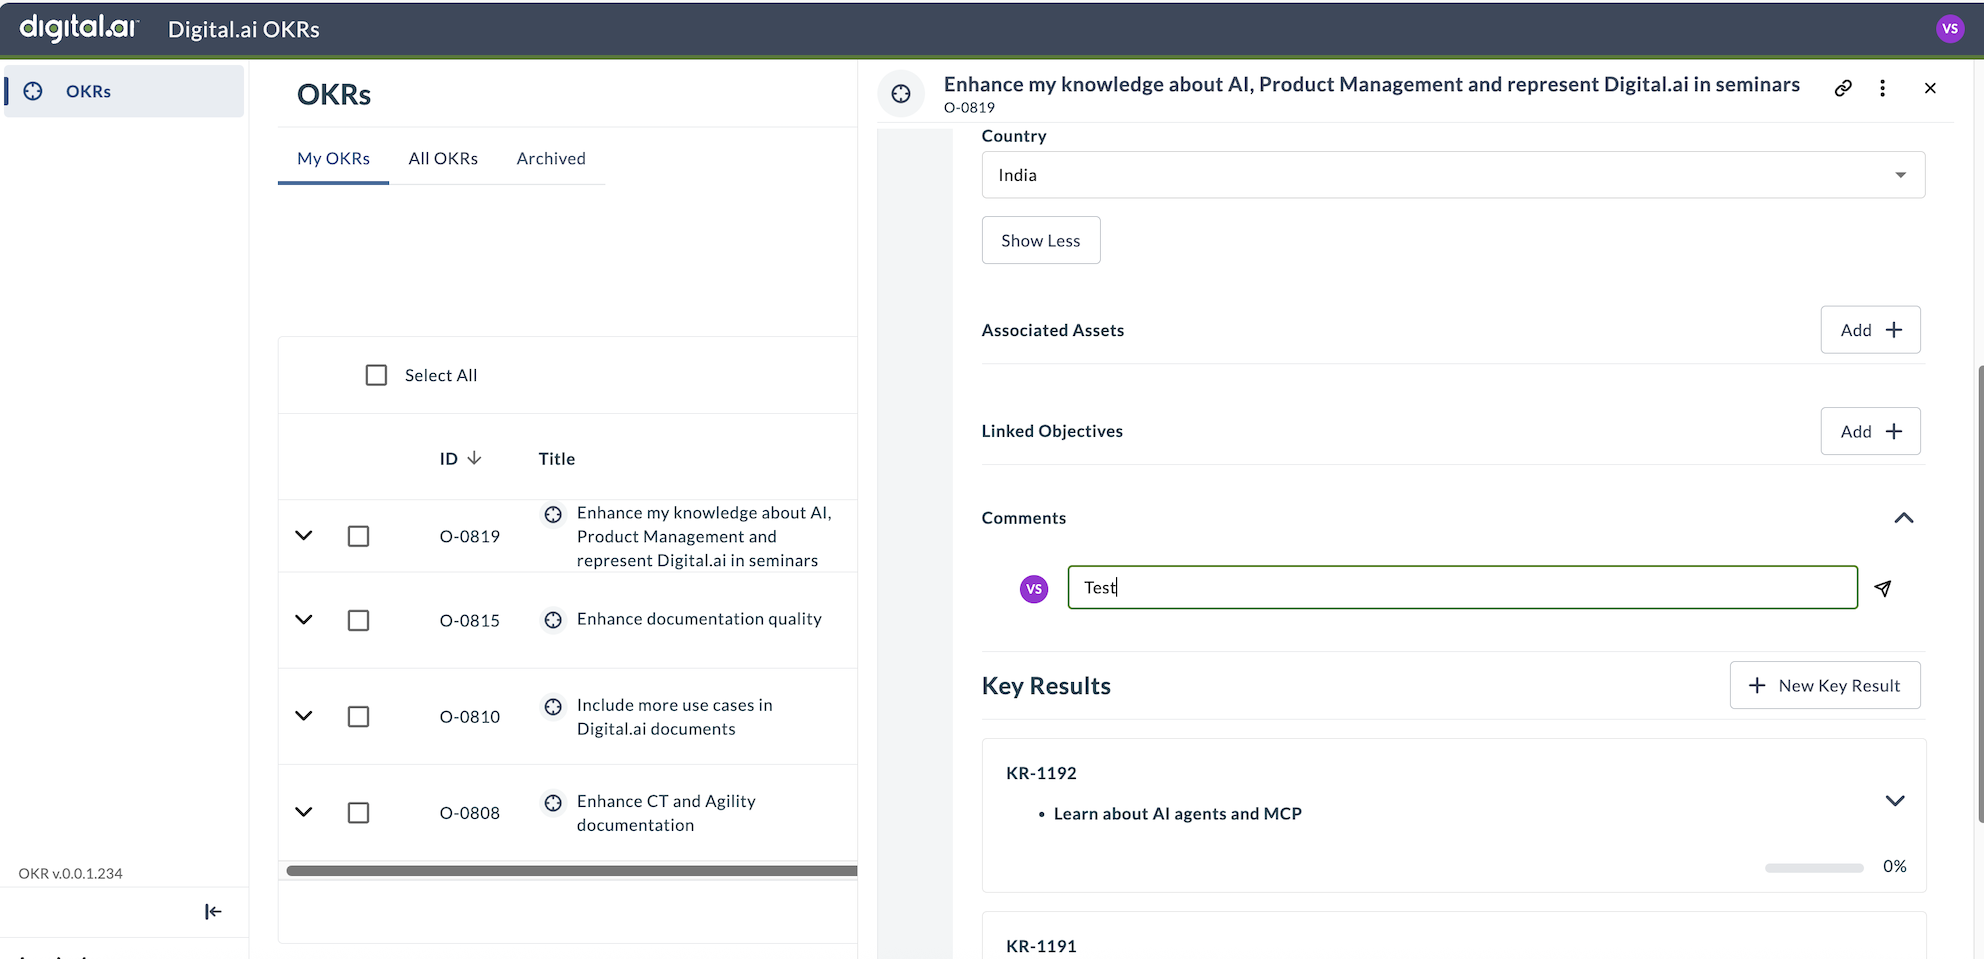This screenshot has height=959, width=1984.
Task: Select OKRs in the left navigation
Action: (124, 91)
